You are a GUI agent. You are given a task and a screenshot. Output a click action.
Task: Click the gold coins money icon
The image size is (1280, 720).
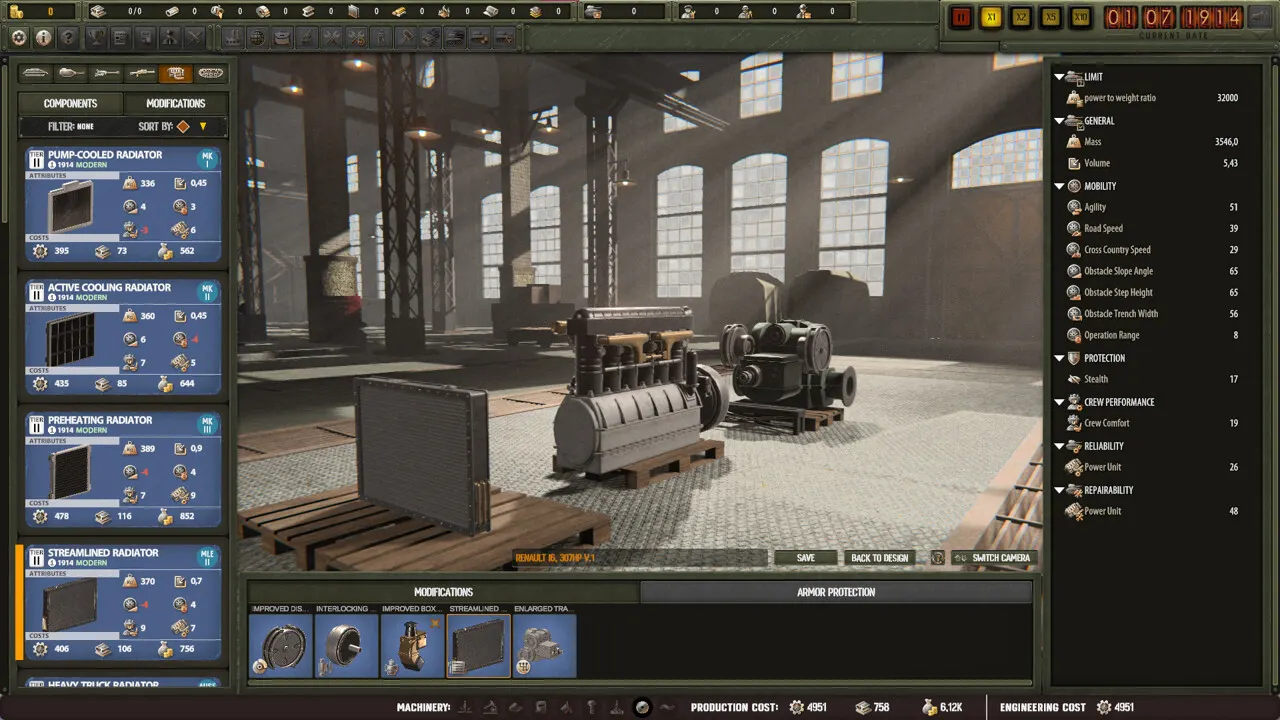point(16,12)
